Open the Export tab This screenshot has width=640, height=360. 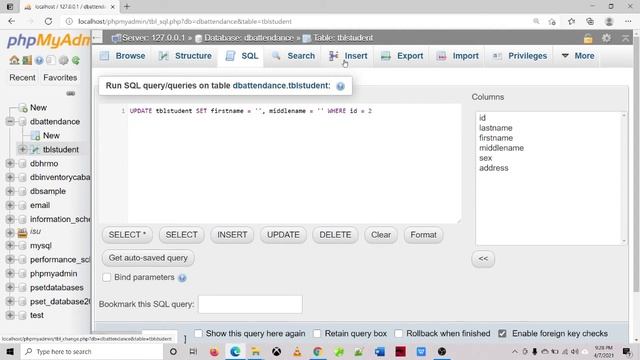(402, 56)
